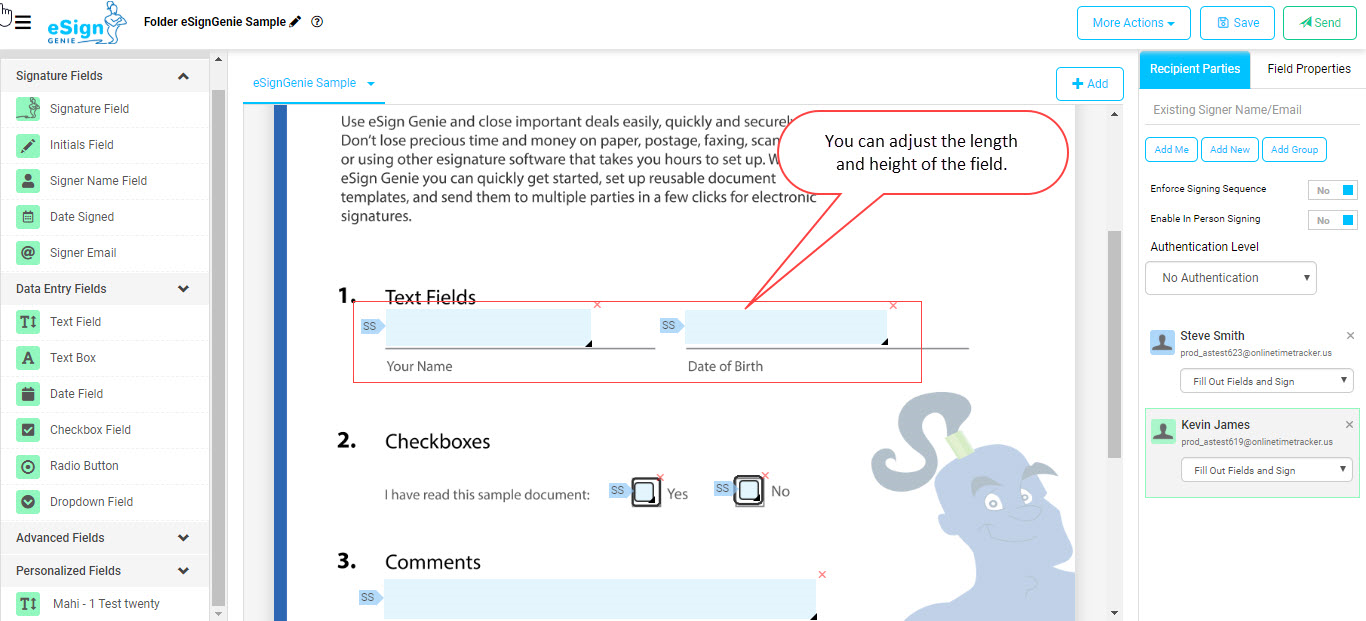This screenshot has width=1366, height=621.
Task: Click the left fields panel scrollbar
Action: point(218,345)
